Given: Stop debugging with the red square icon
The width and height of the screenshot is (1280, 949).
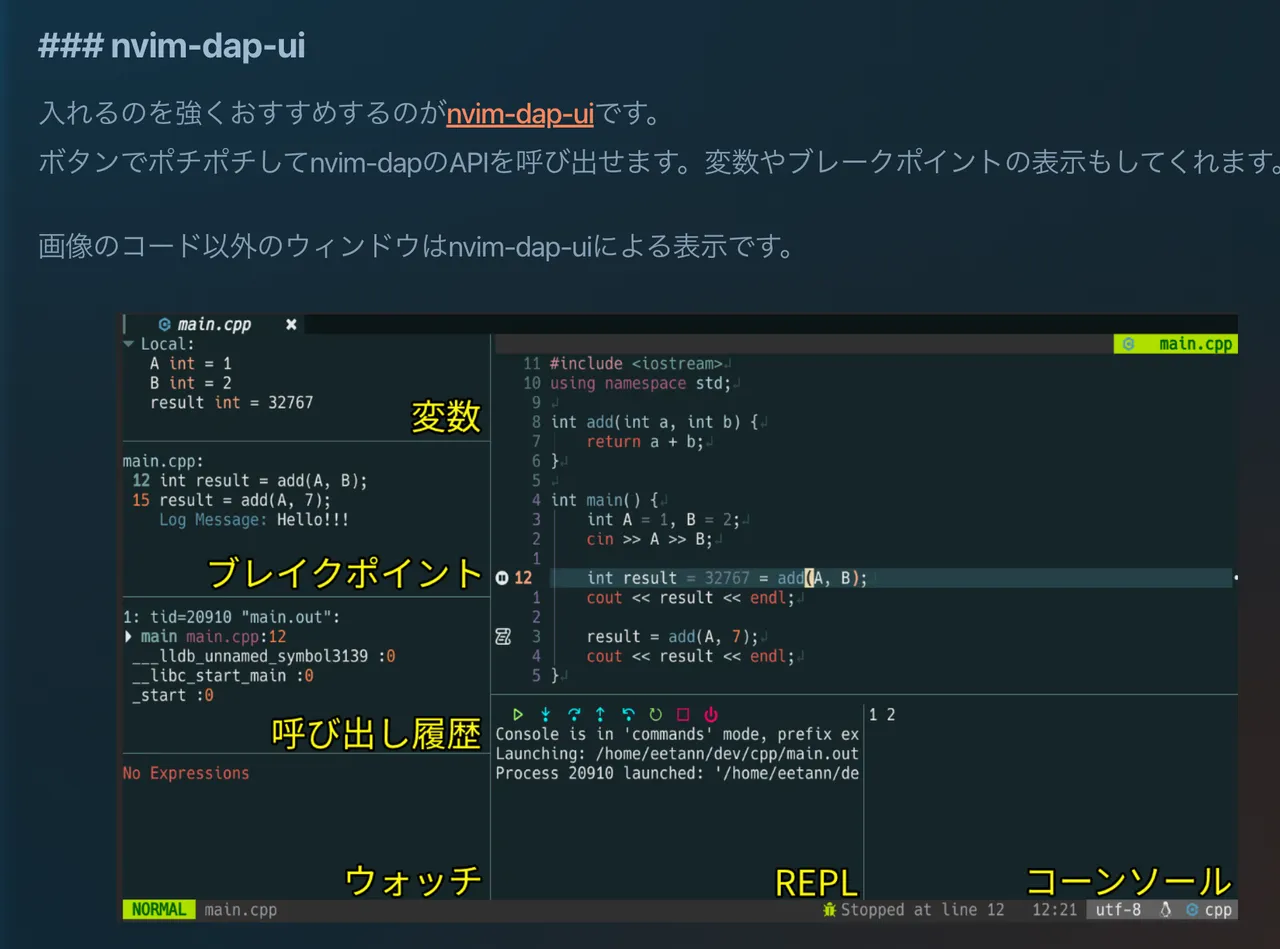Looking at the screenshot, I should click(683, 715).
